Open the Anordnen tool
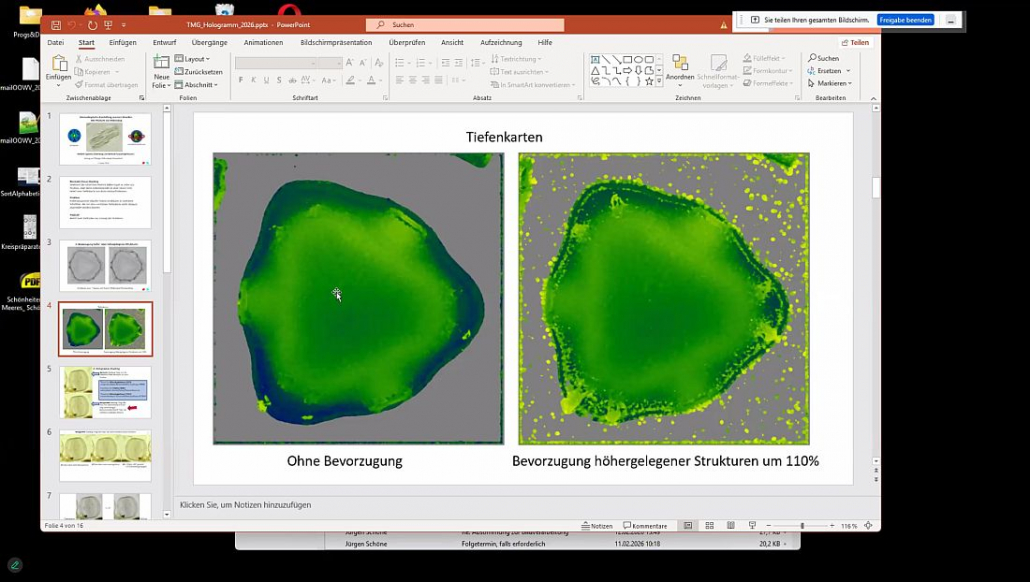The image size is (1030, 582). 680,66
